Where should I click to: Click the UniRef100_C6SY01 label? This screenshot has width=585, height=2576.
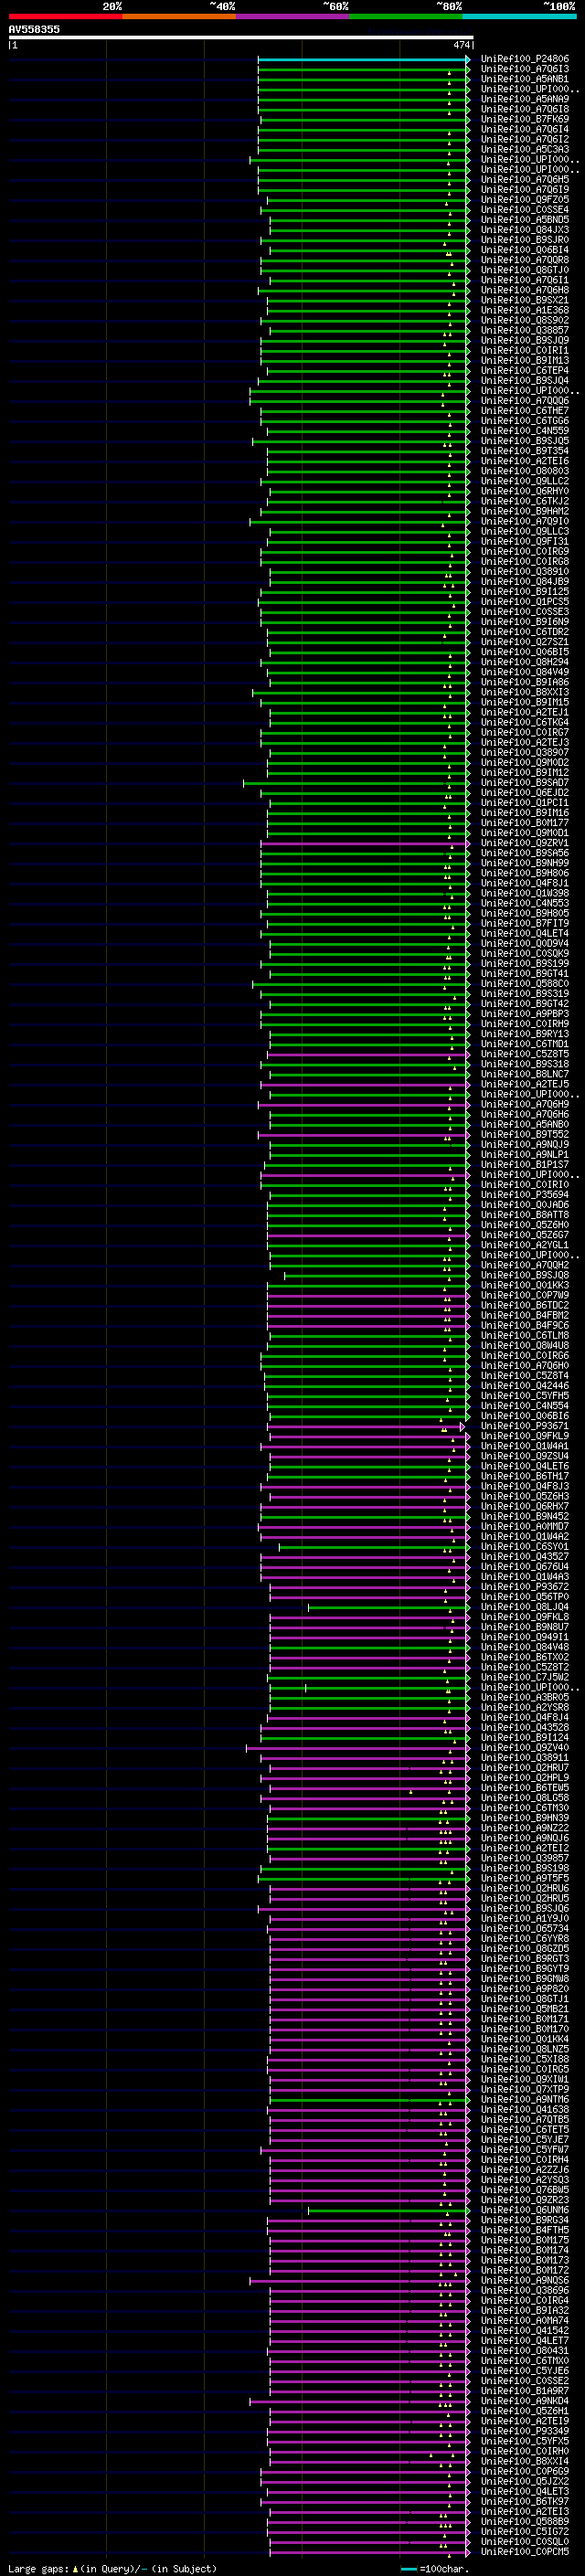pos(525,1546)
